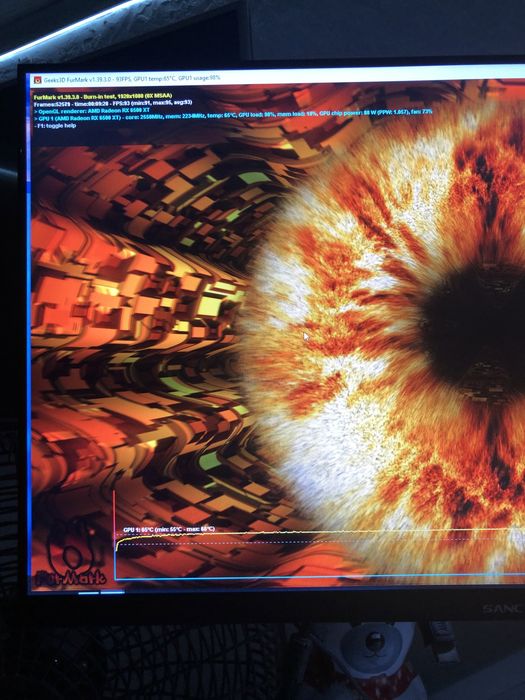Click the fan percentage readout
Viewport: 525px width, 700px height.
tap(423, 112)
